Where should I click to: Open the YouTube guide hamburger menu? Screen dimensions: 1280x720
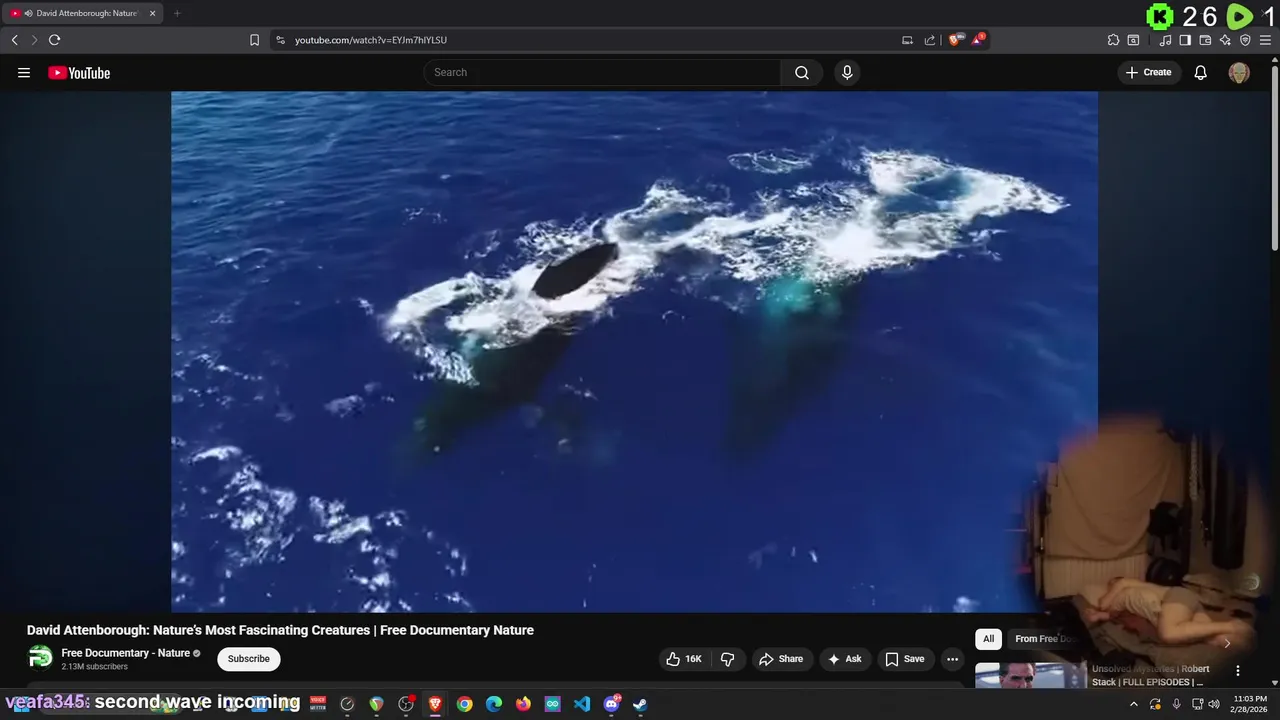click(24, 72)
